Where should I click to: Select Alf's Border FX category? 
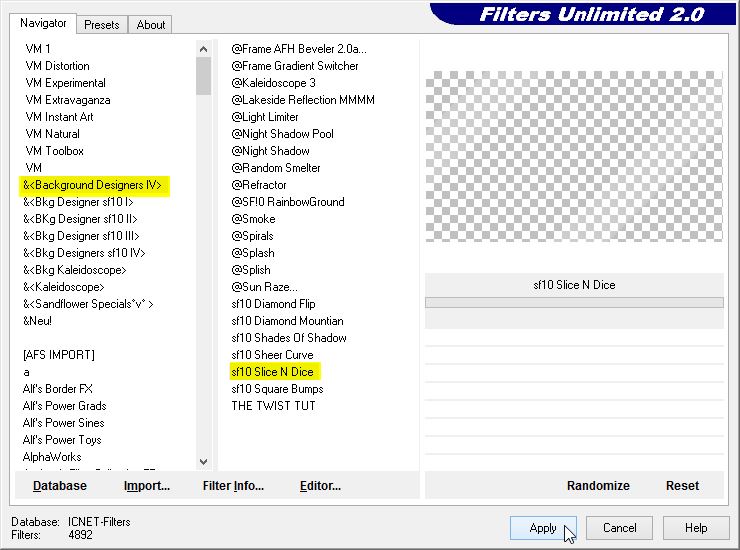click(x=58, y=389)
